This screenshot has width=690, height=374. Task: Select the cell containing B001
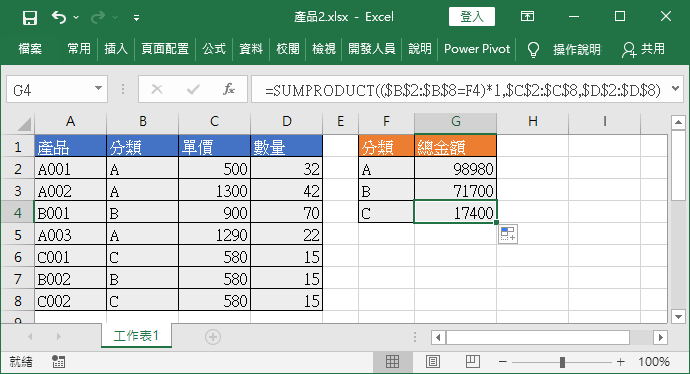pos(70,213)
